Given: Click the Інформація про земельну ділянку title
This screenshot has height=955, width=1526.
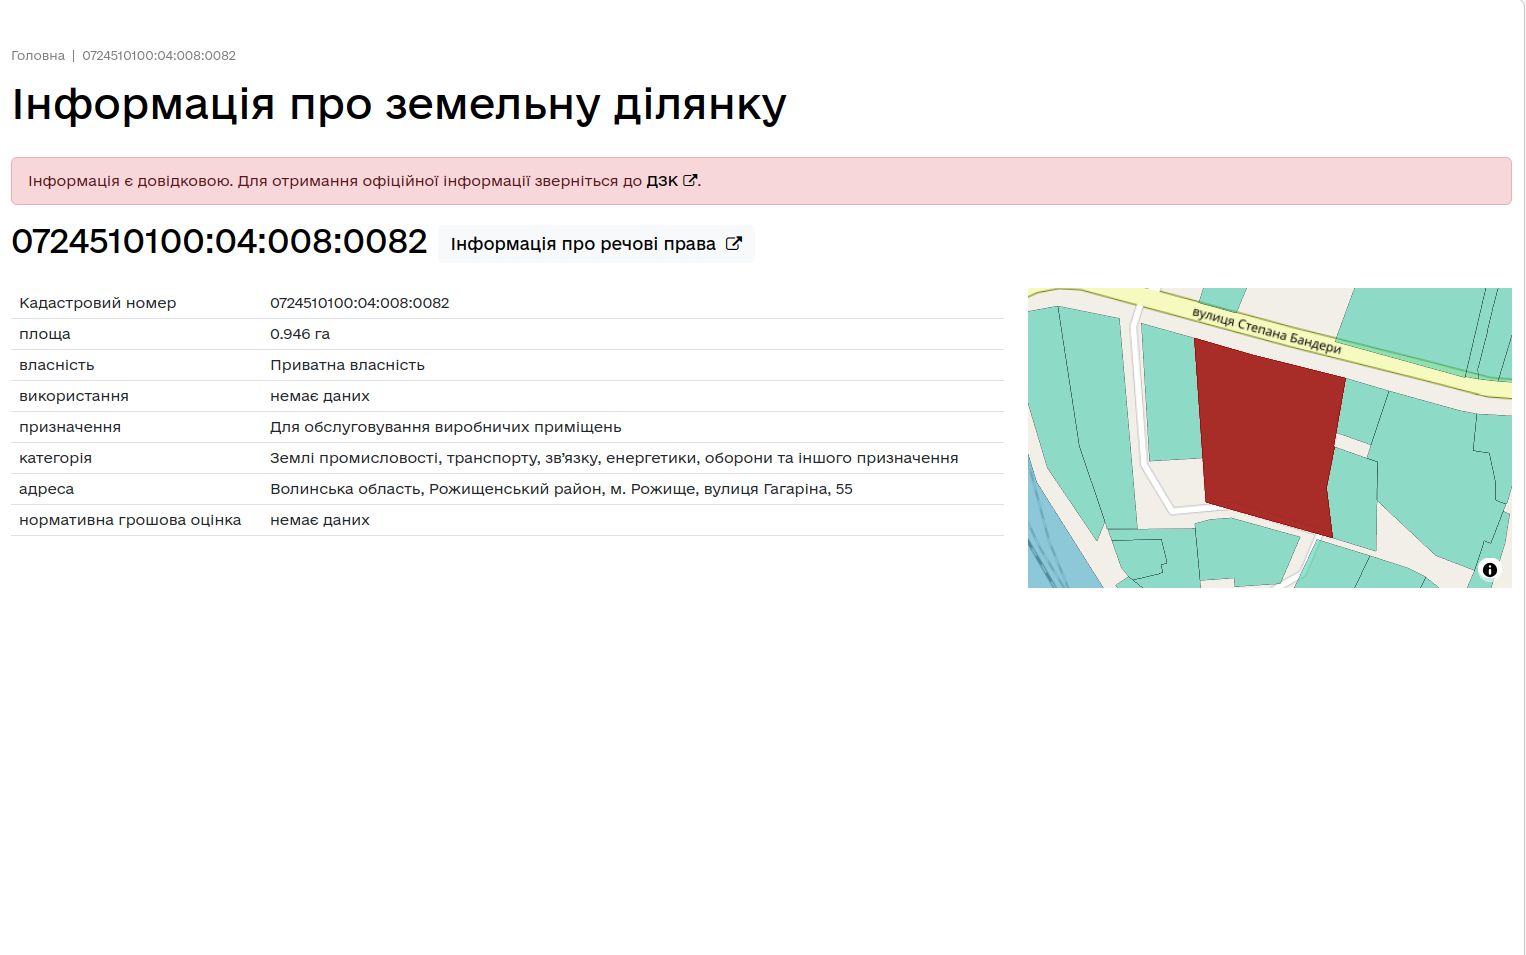Looking at the screenshot, I should [398, 104].
